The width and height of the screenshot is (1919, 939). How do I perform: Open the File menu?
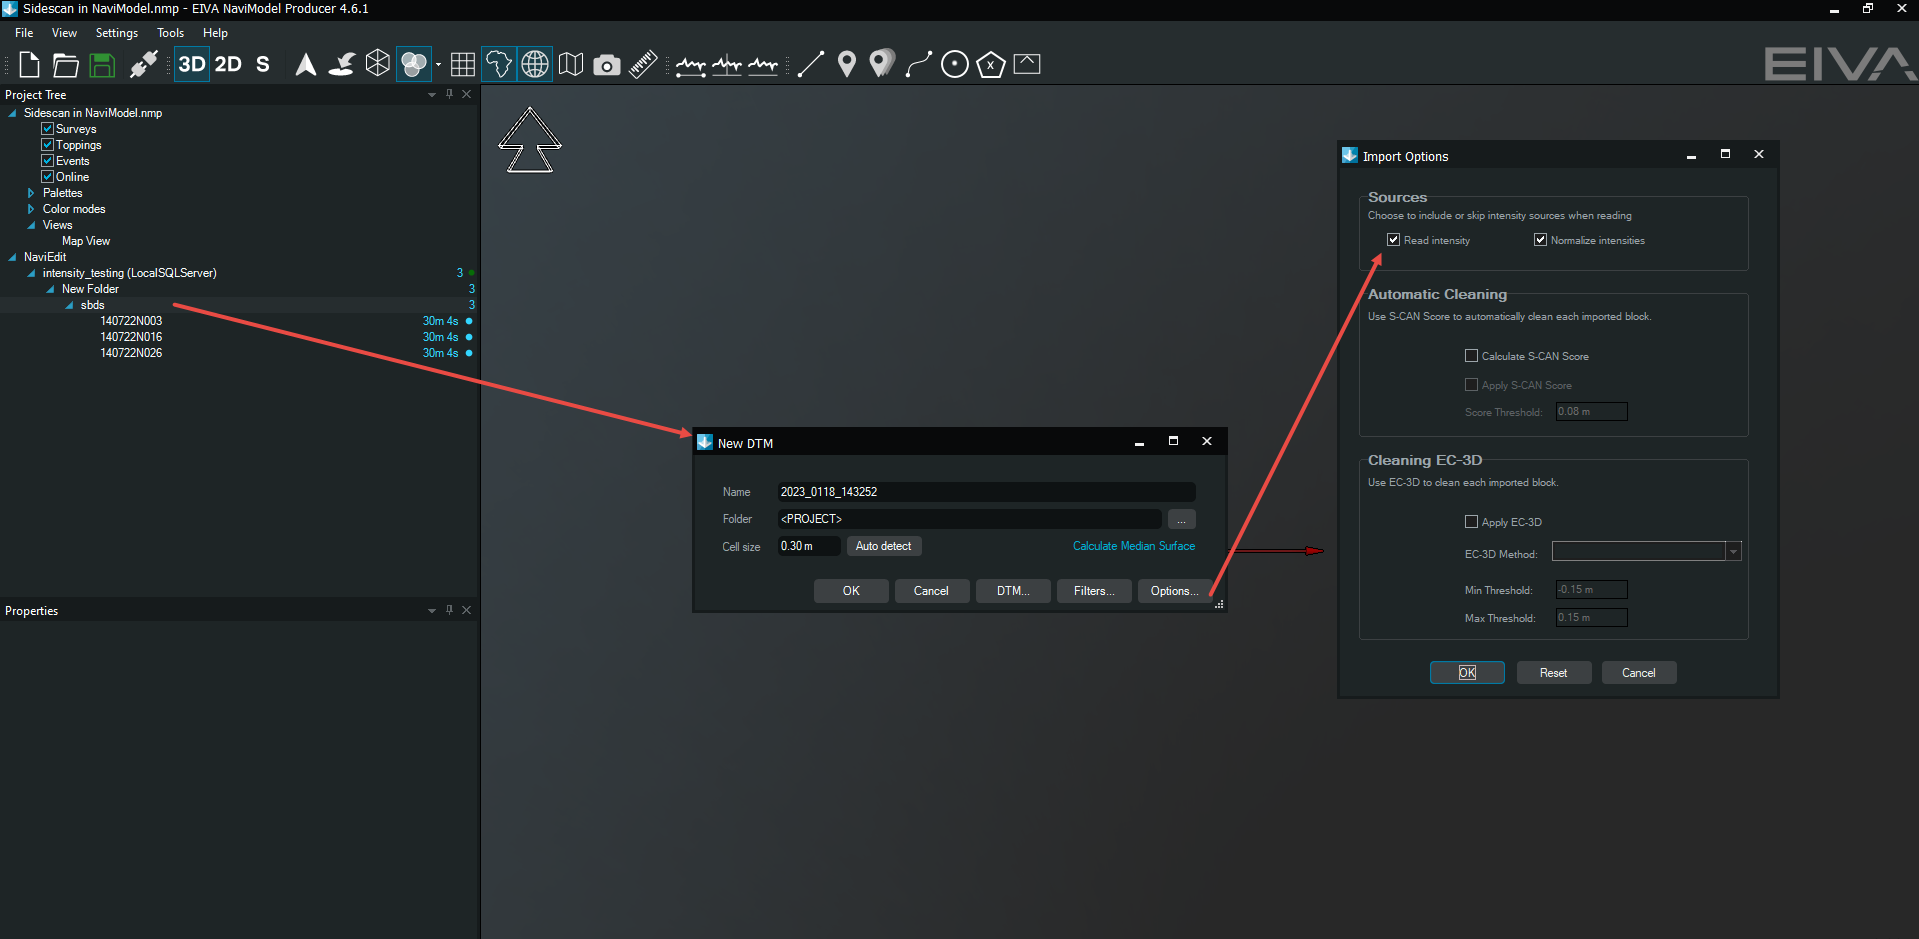coord(24,33)
